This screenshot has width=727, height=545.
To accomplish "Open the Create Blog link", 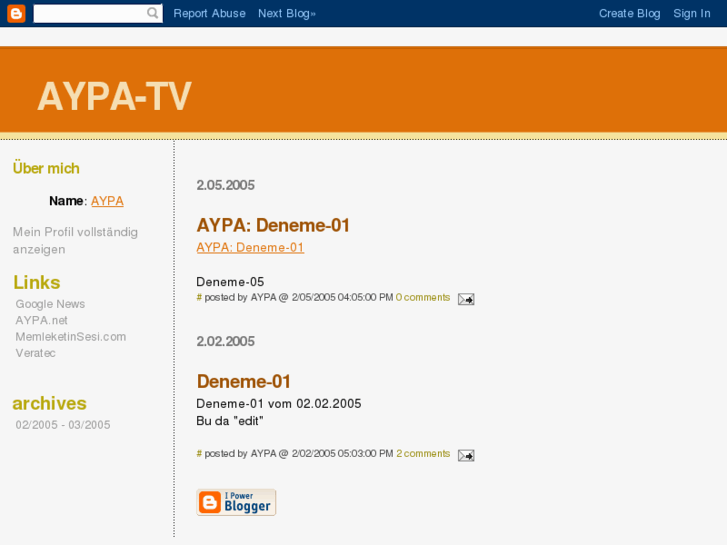I will tap(629, 13).
